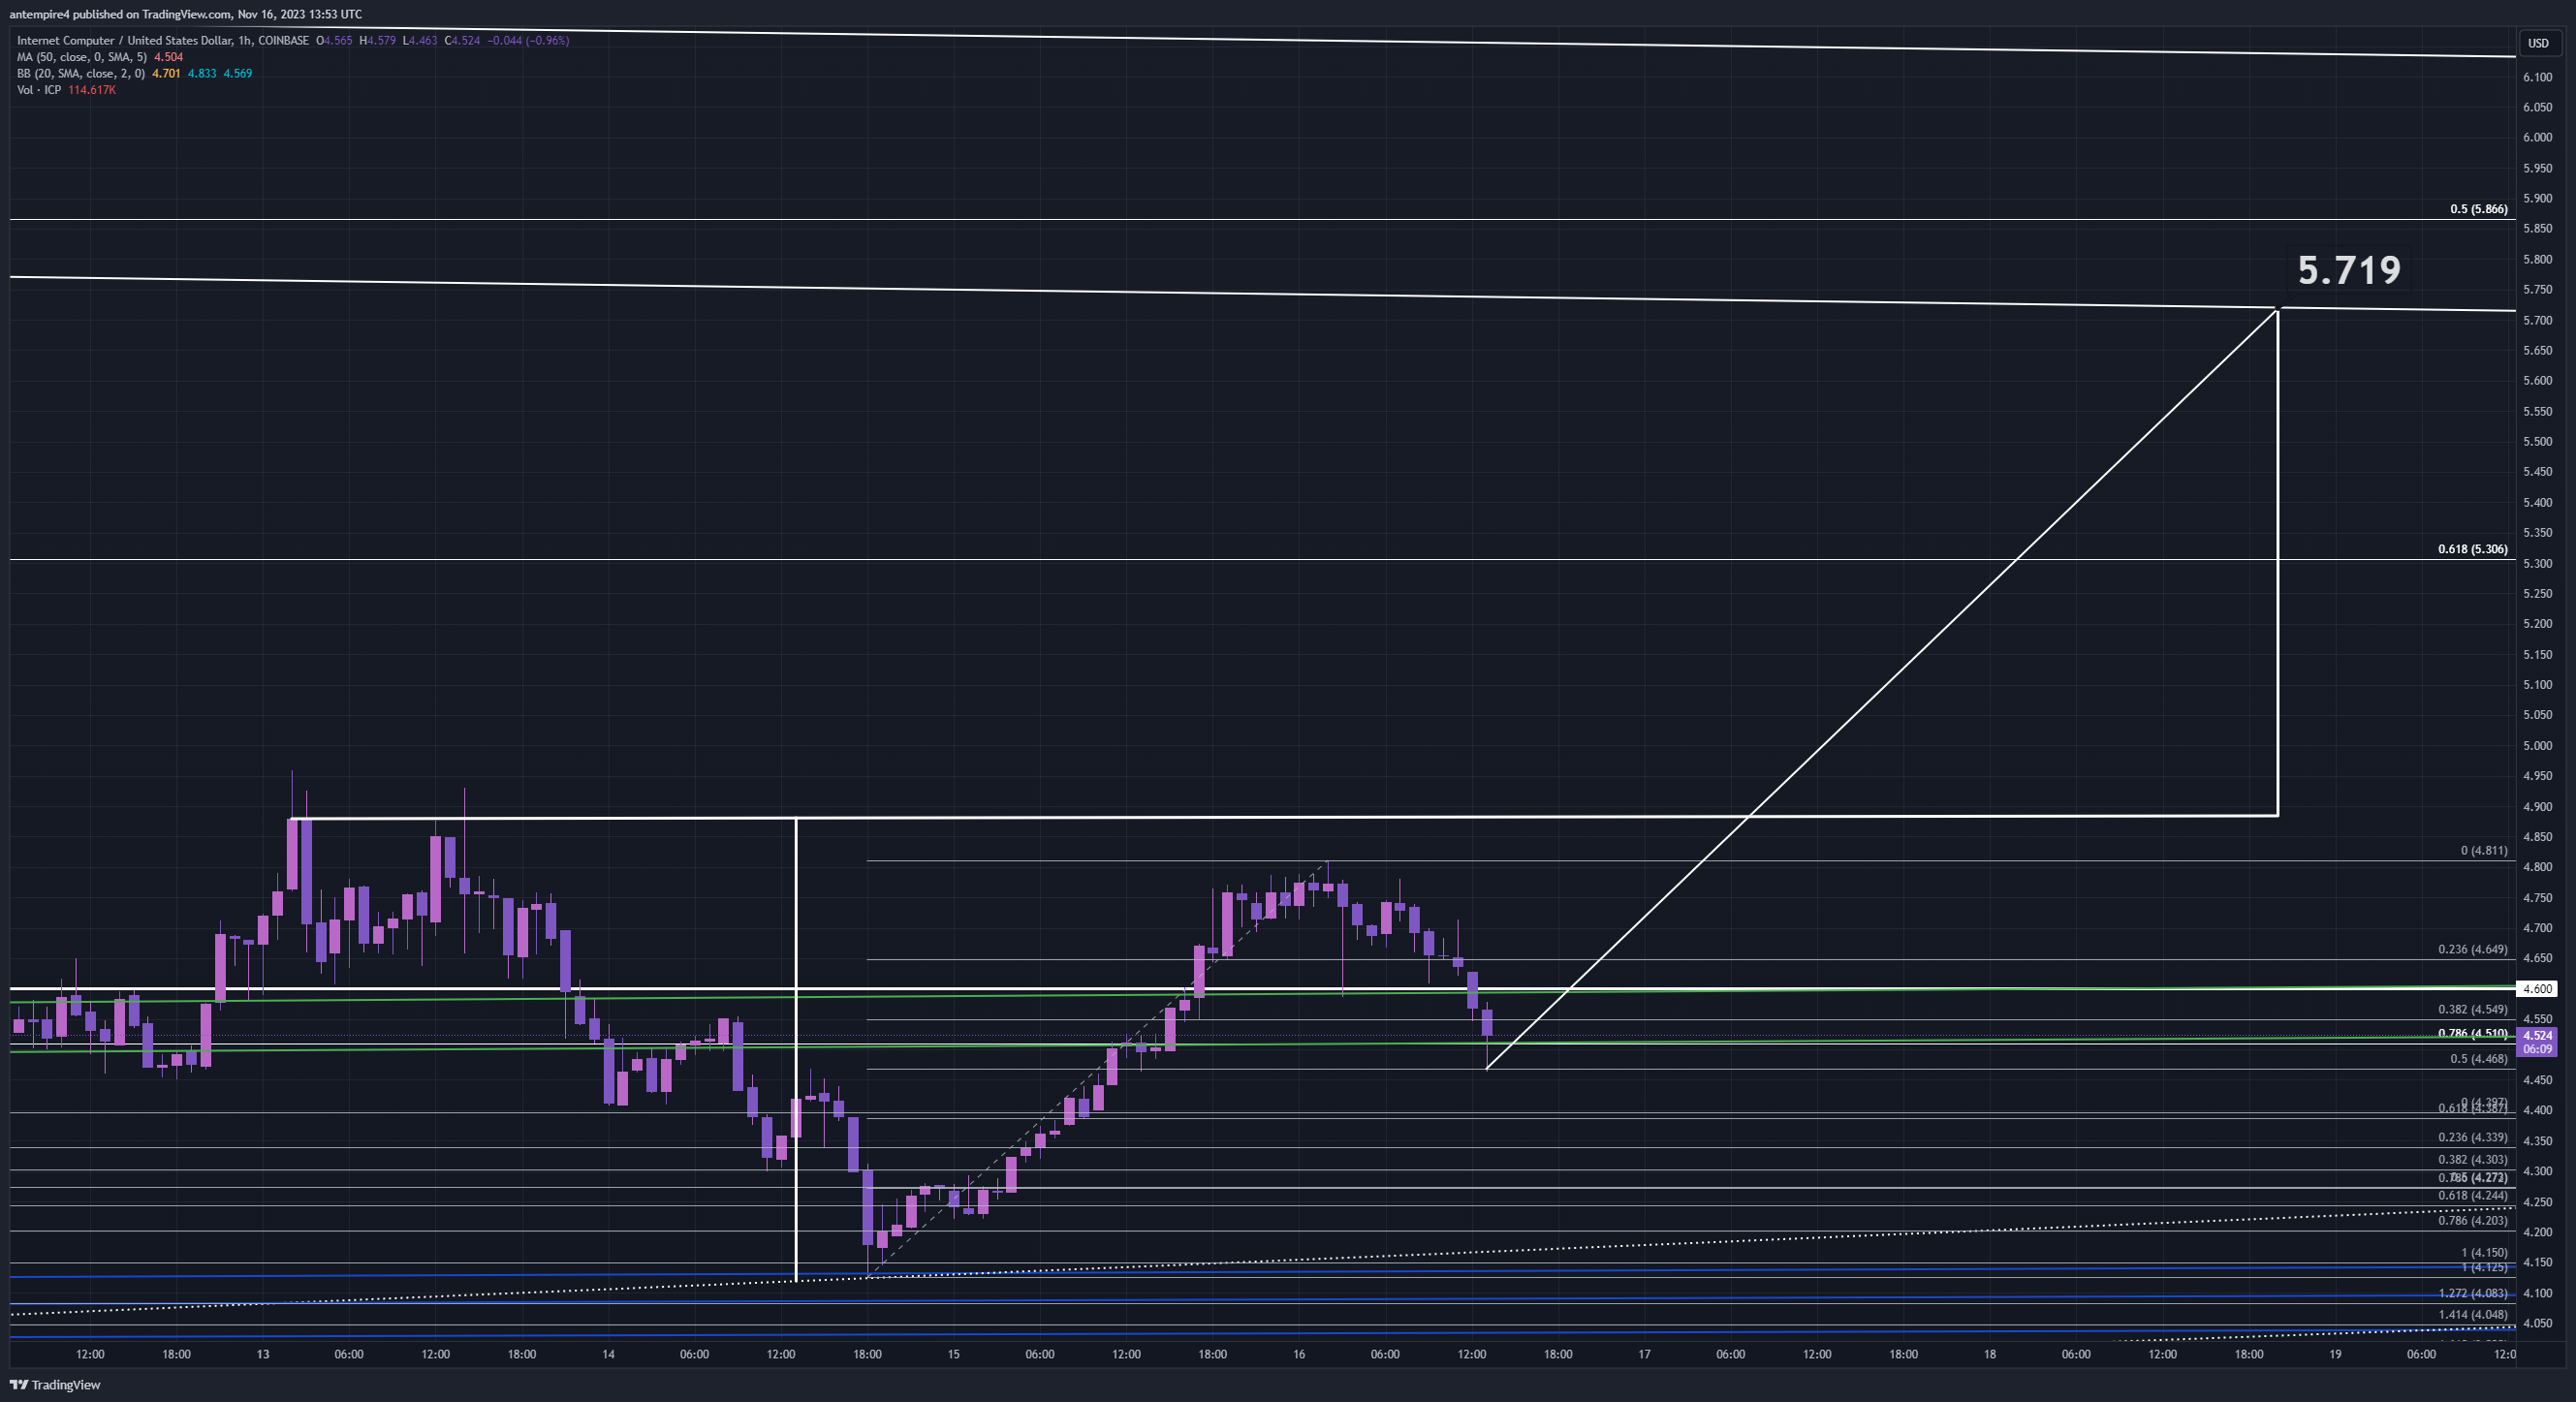Screen dimensions: 2576x1402
Task: Click the white 4.600 price axis label
Action: point(2537,989)
